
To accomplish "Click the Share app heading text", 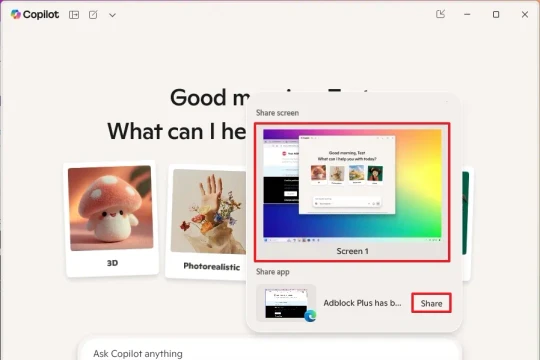I will (272, 271).
